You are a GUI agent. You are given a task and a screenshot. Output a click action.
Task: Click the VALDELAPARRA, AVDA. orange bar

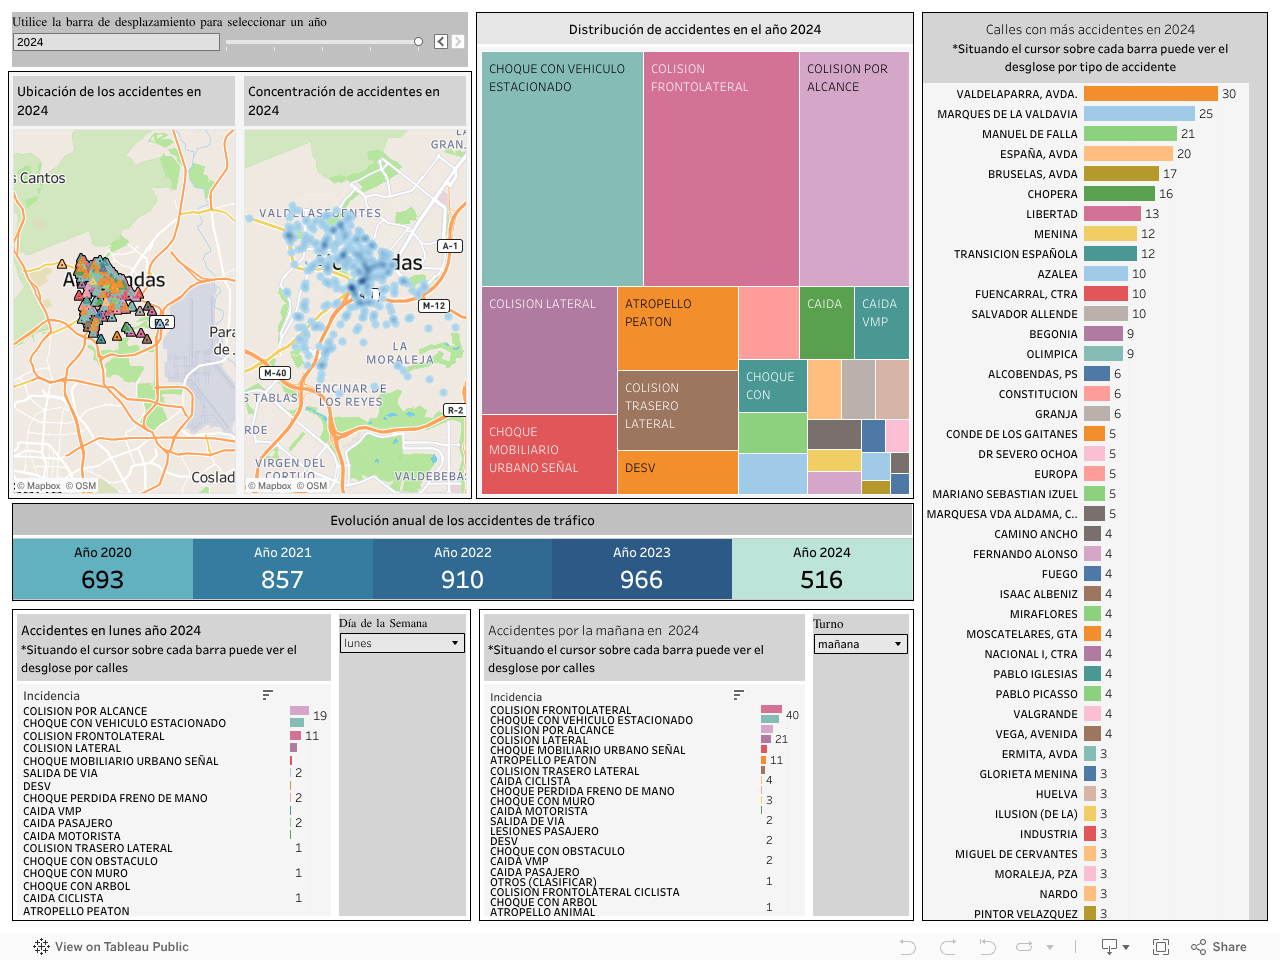click(x=1150, y=94)
